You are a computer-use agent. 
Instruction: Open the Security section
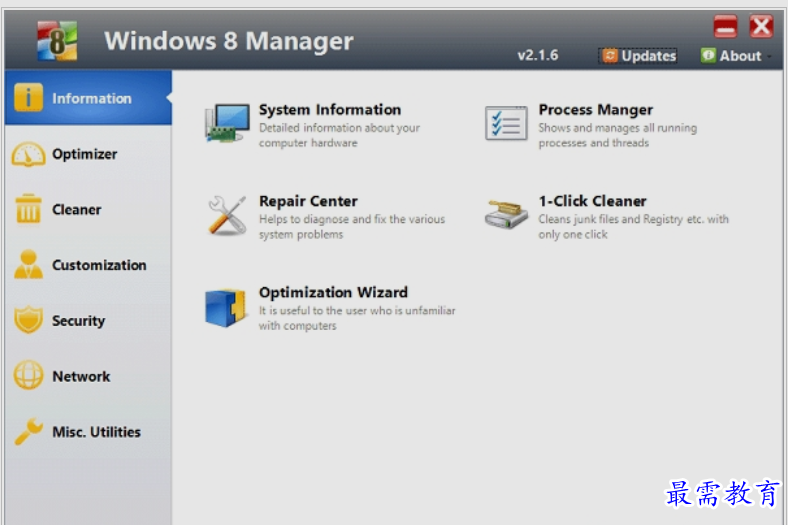tap(88, 321)
